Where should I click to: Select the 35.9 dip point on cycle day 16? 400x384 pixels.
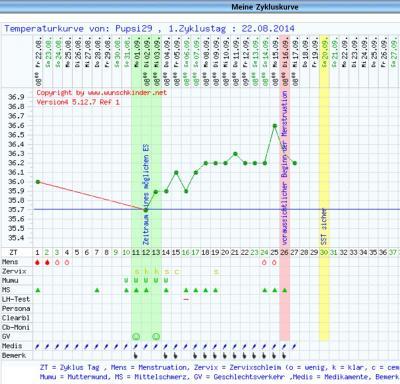point(186,191)
